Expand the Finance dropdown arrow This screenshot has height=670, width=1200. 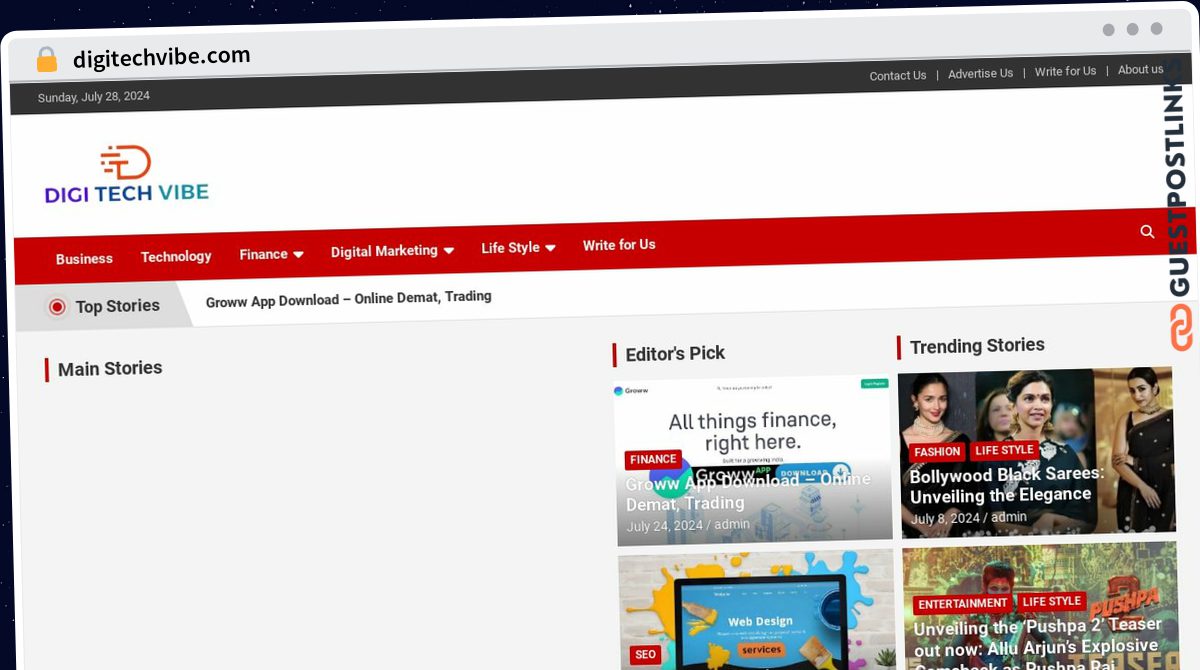(298, 254)
